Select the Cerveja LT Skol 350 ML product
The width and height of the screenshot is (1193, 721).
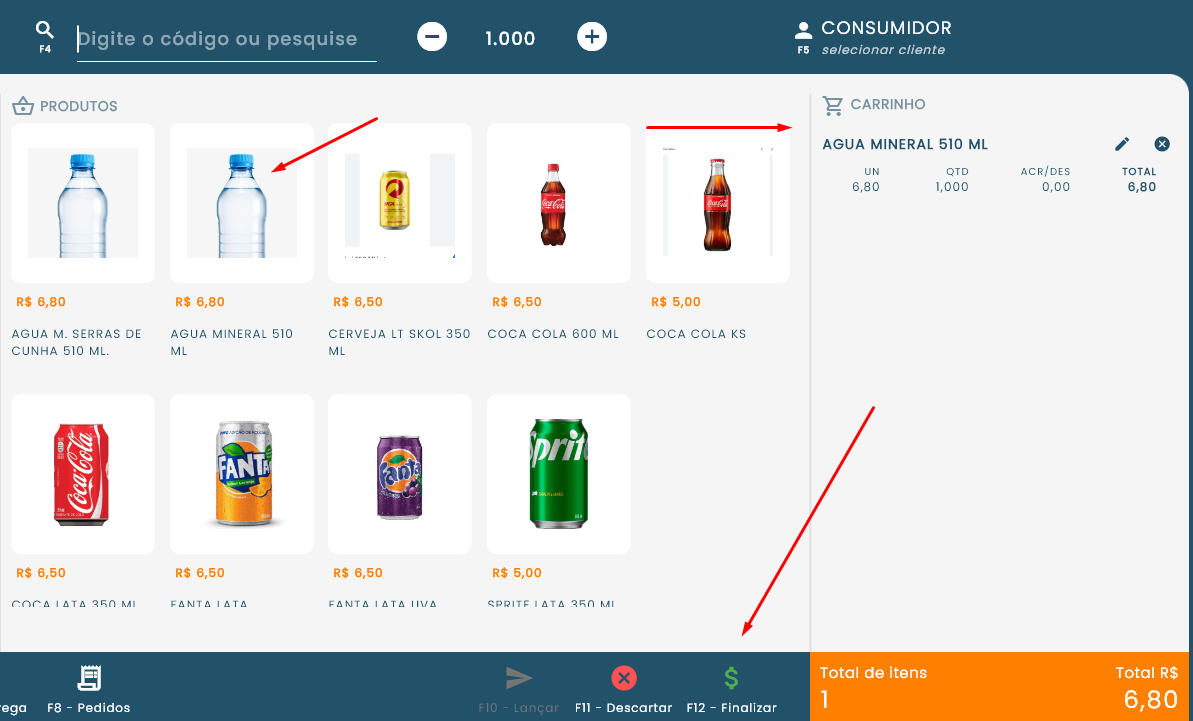coord(399,203)
